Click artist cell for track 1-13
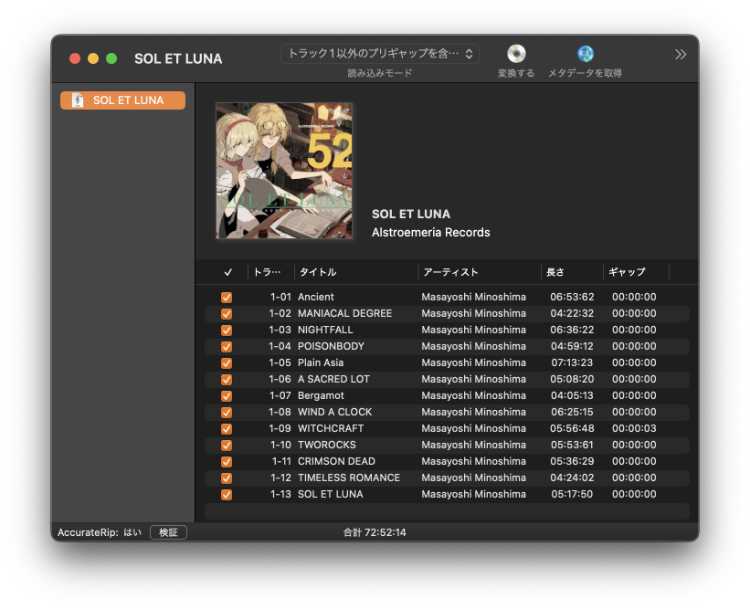 [x=474, y=494]
